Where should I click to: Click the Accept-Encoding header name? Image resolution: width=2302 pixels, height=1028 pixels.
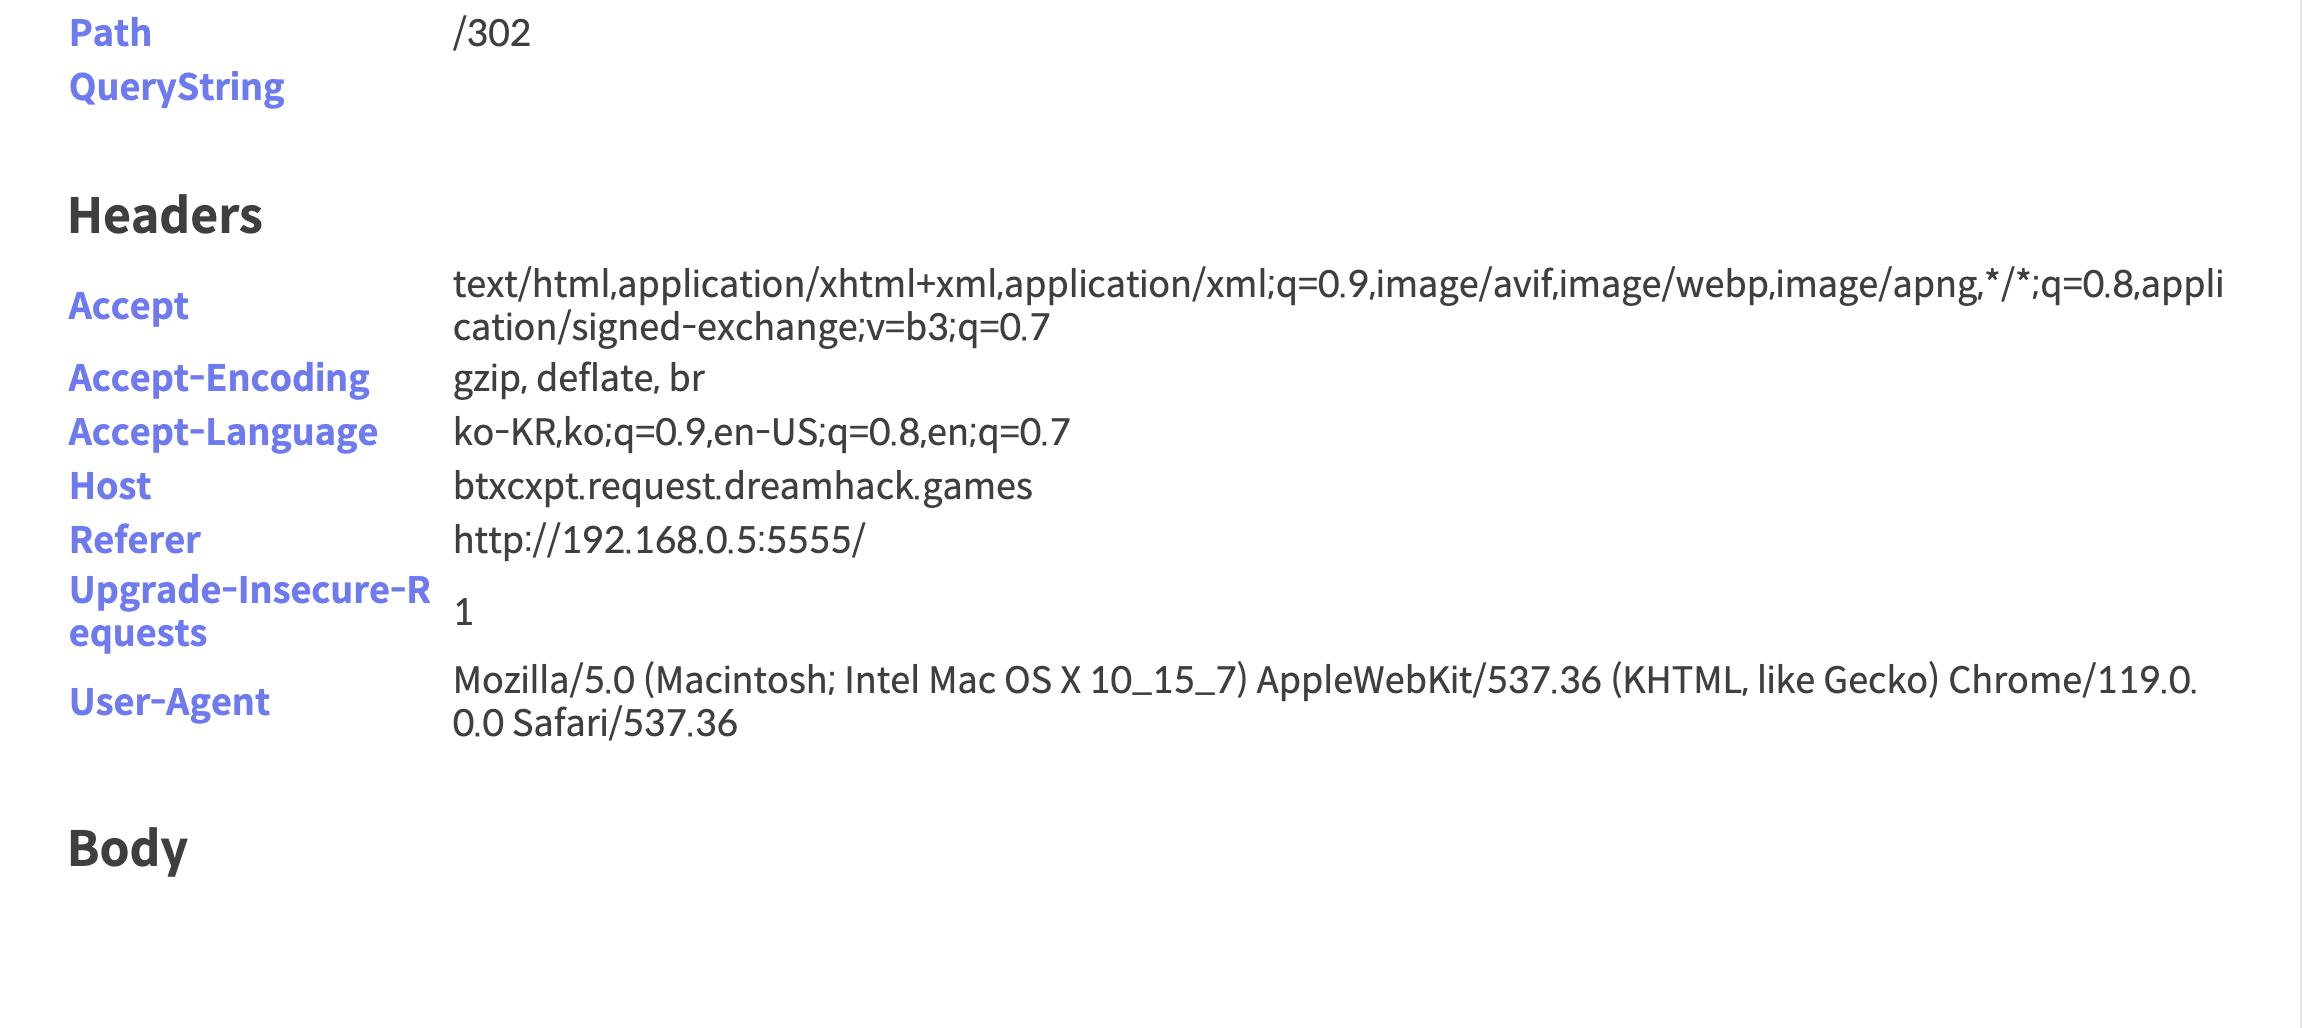(x=219, y=378)
